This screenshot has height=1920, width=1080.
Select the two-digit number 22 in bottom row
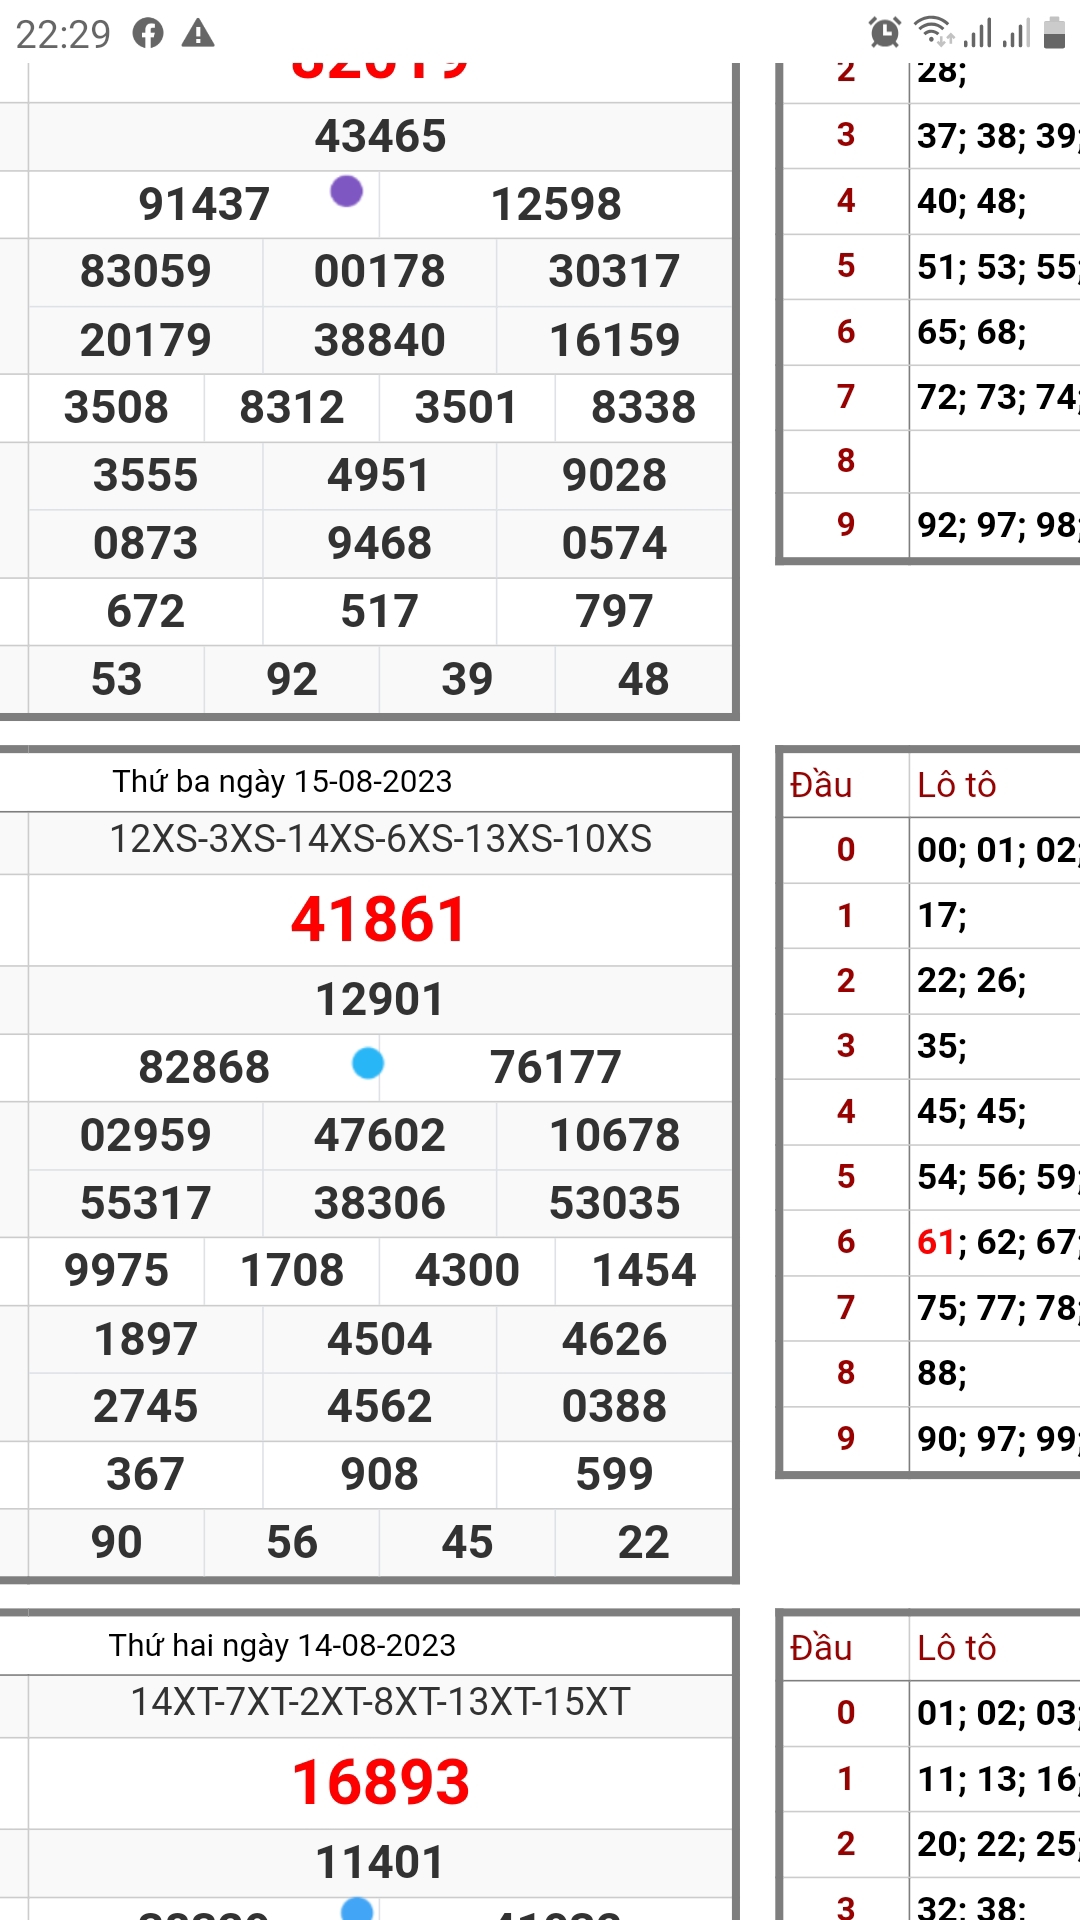pyautogui.click(x=643, y=1542)
